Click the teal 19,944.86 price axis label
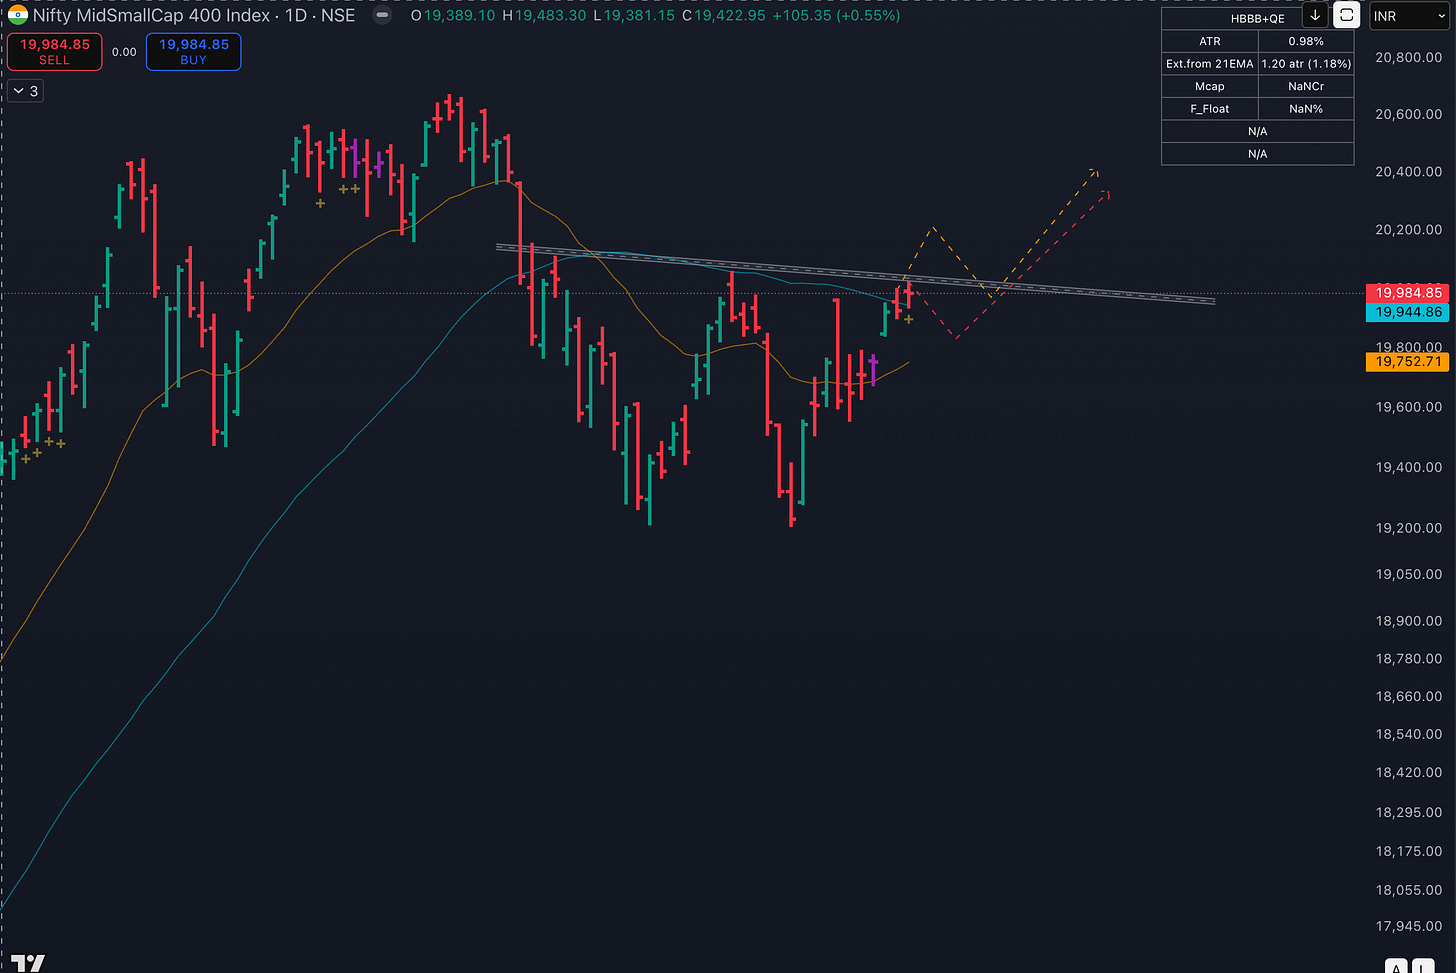Viewport: 1456px width, 973px height. coord(1409,312)
